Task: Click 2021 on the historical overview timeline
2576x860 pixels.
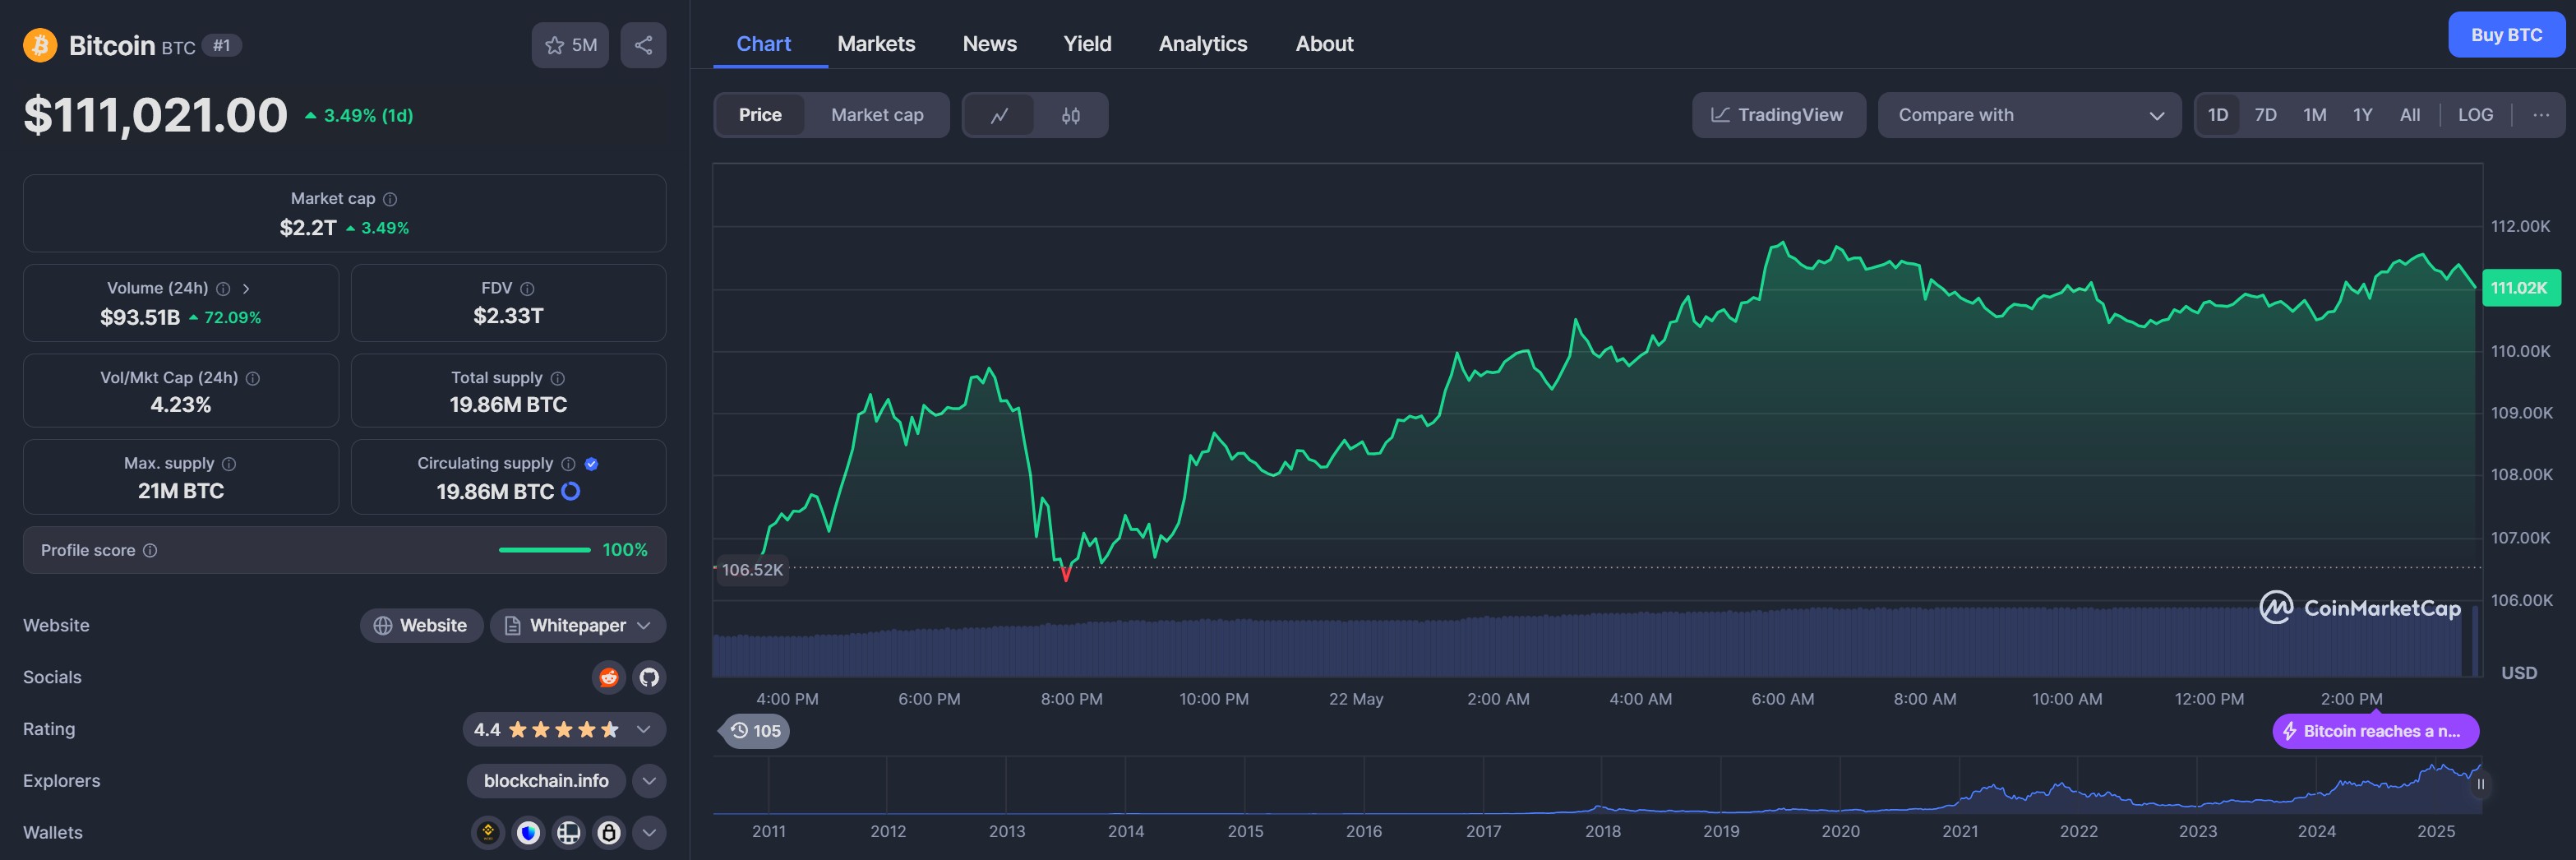Action: click(x=1960, y=831)
